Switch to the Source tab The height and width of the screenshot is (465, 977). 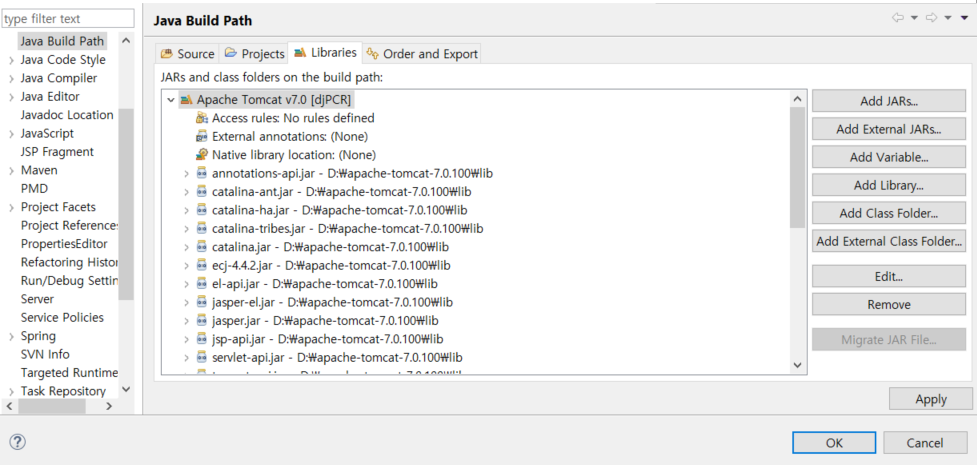[x=187, y=54]
